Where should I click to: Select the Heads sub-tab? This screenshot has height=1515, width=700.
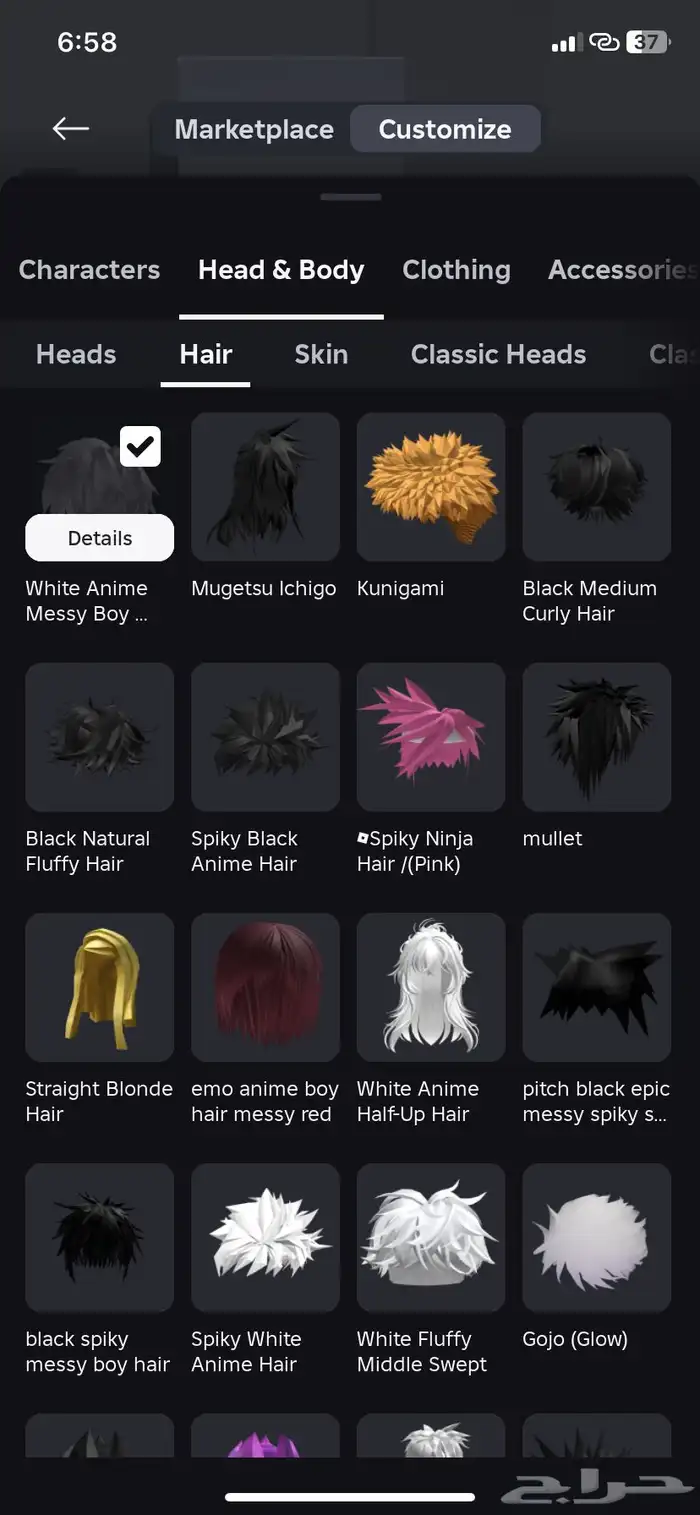click(76, 354)
